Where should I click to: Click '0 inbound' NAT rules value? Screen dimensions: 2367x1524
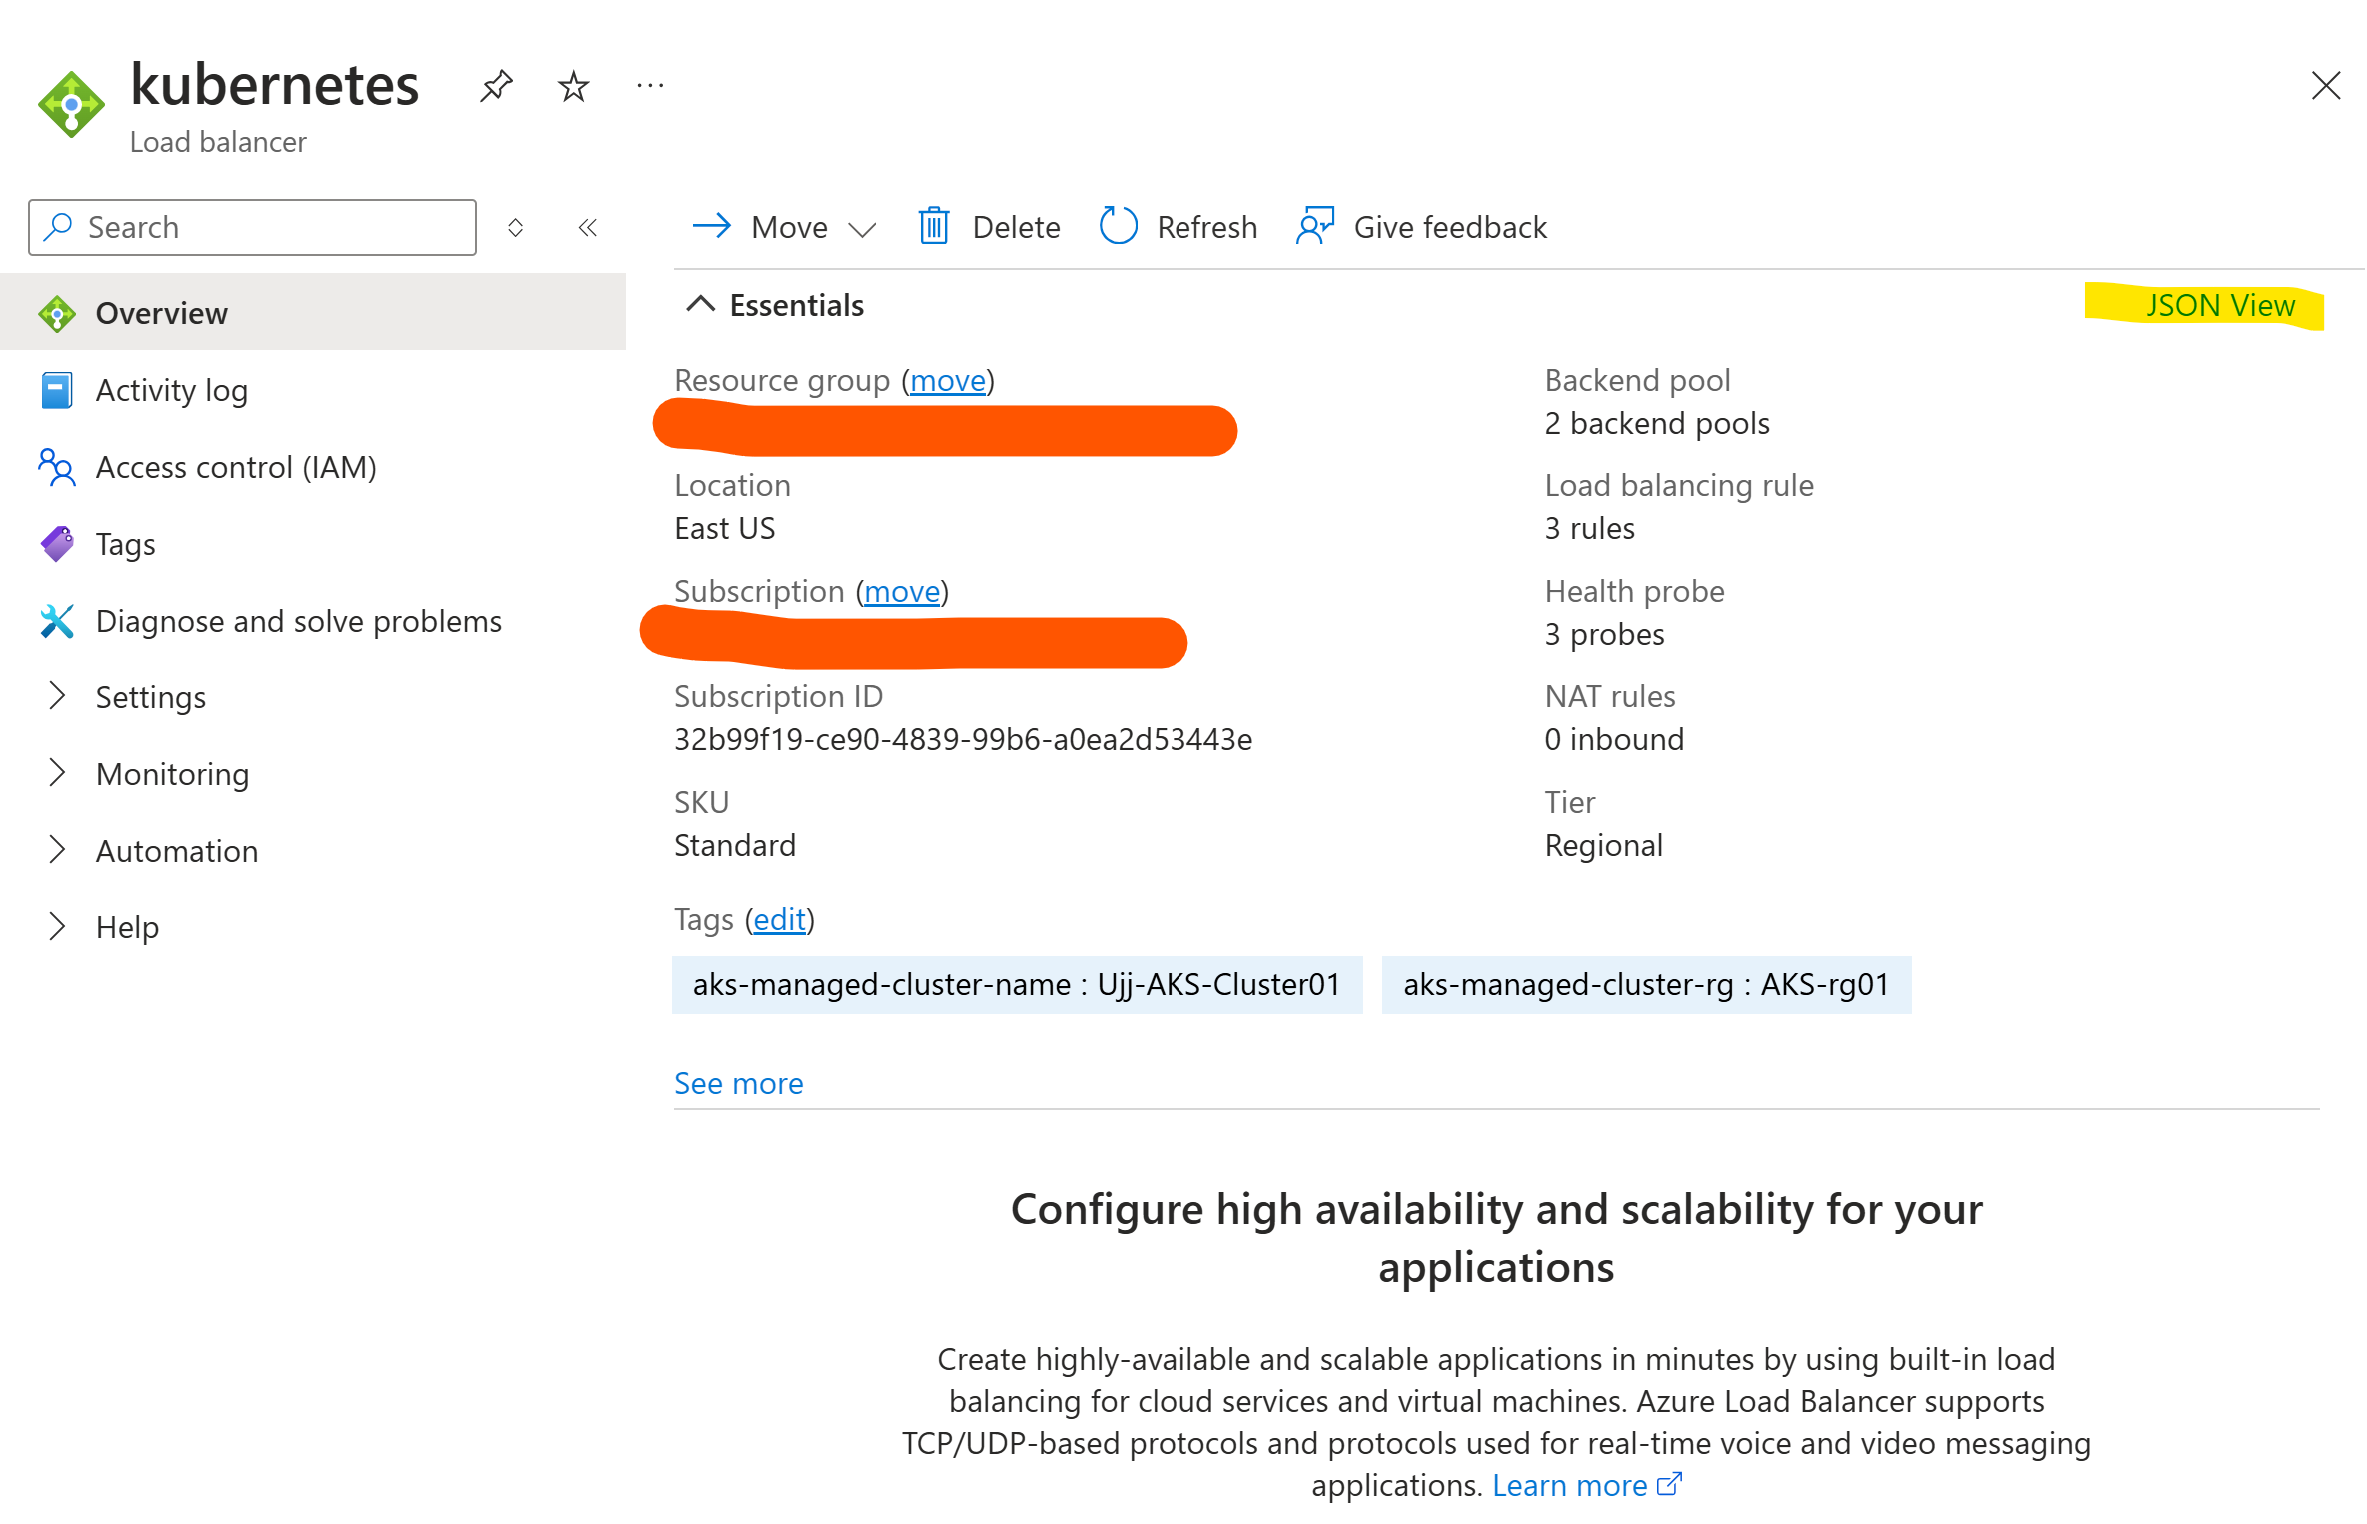1614,740
